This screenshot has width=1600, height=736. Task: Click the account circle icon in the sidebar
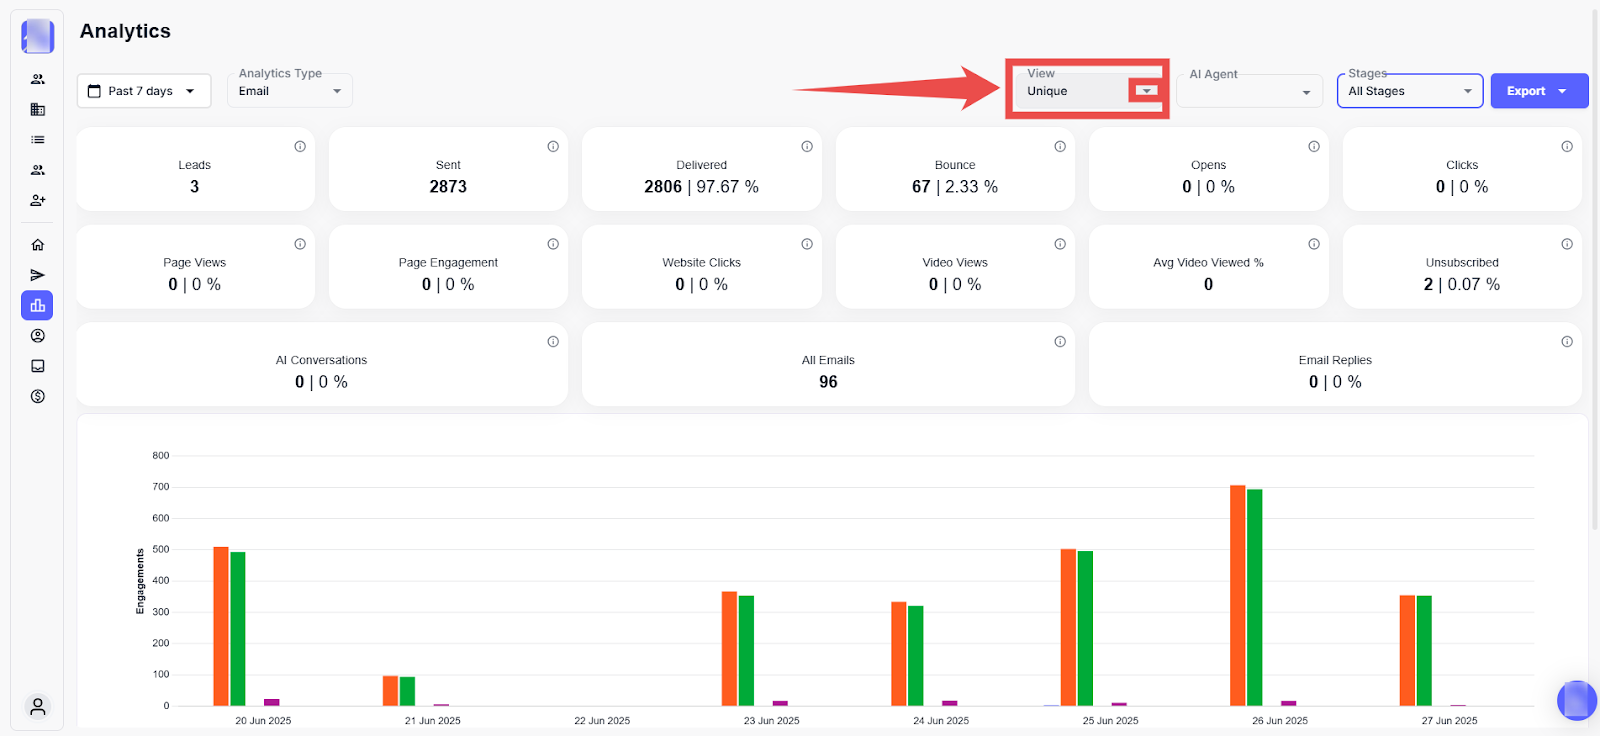click(38, 336)
